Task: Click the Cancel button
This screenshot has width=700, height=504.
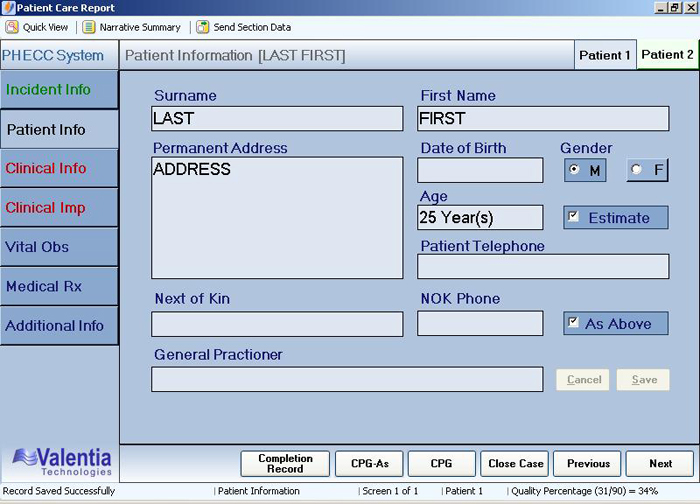Action: (x=584, y=379)
